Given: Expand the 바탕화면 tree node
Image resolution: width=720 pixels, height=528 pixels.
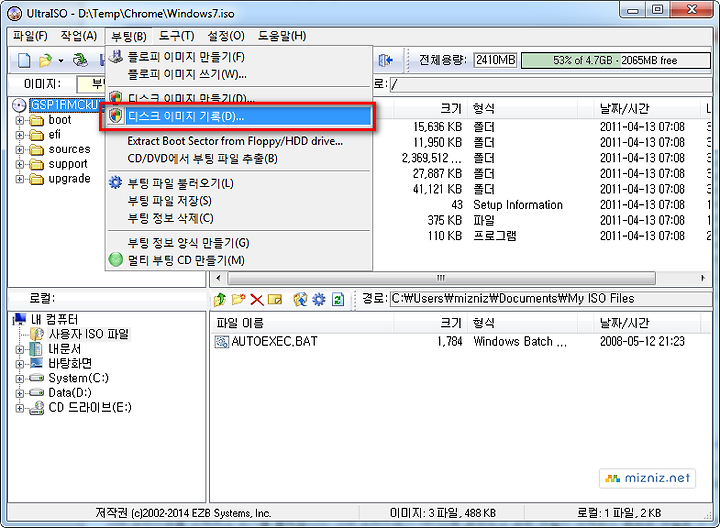Looking at the screenshot, I should click(x=20, y=364).
